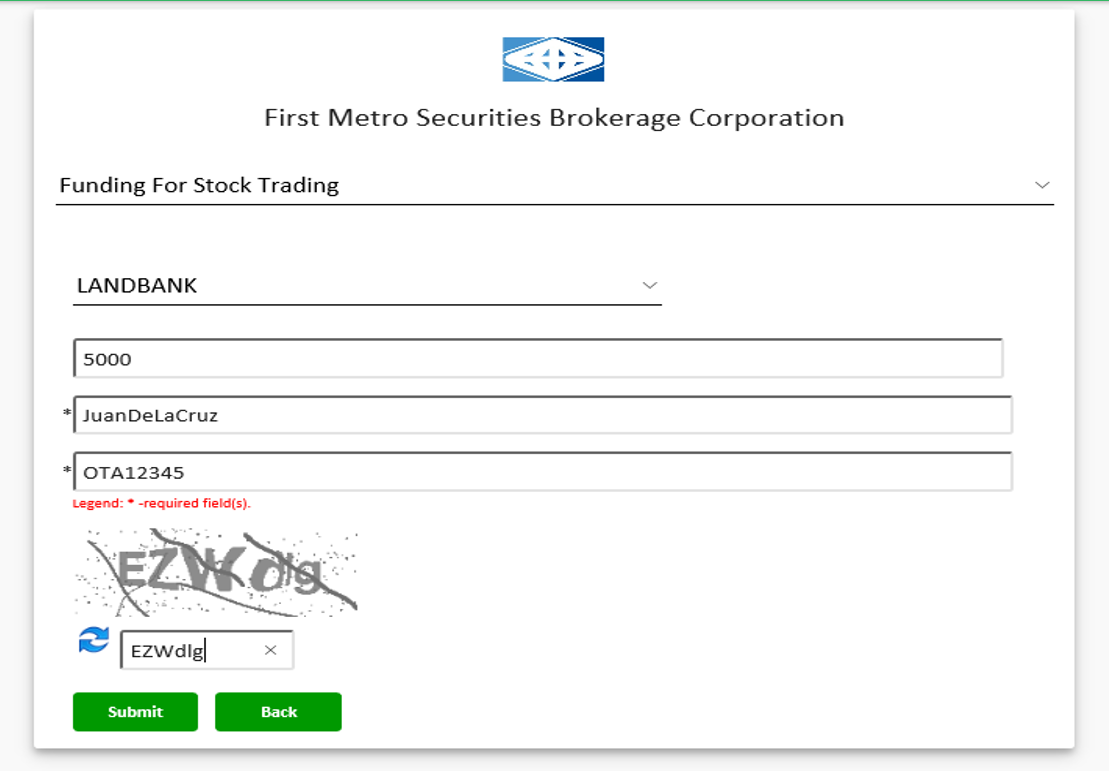Viewport: 1109px width, 771px height.
Task: Click the asterisk beside the OTA12345 field
Action: [67, 470]
